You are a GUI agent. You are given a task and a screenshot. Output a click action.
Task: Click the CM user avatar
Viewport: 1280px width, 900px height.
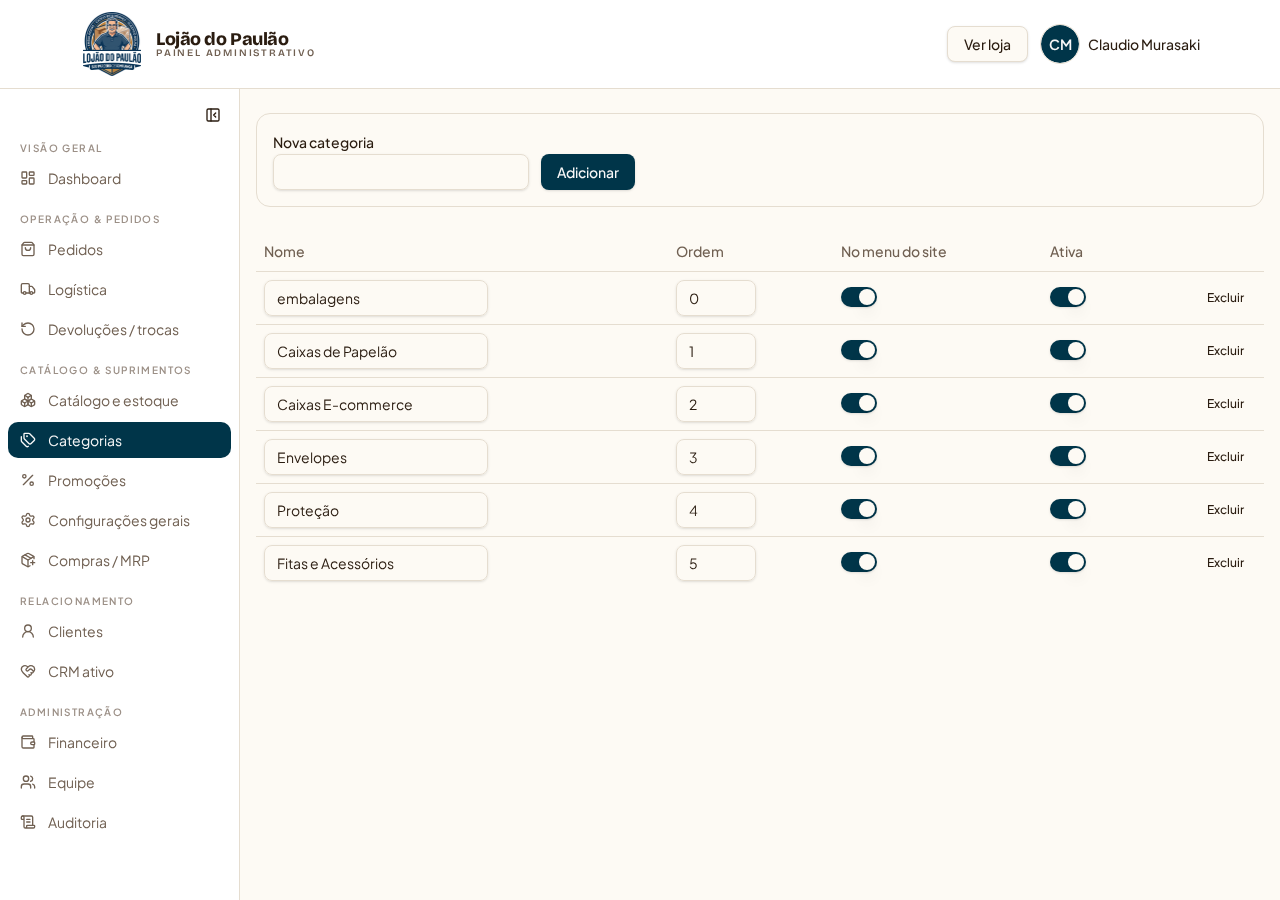tap(1060, 44)
